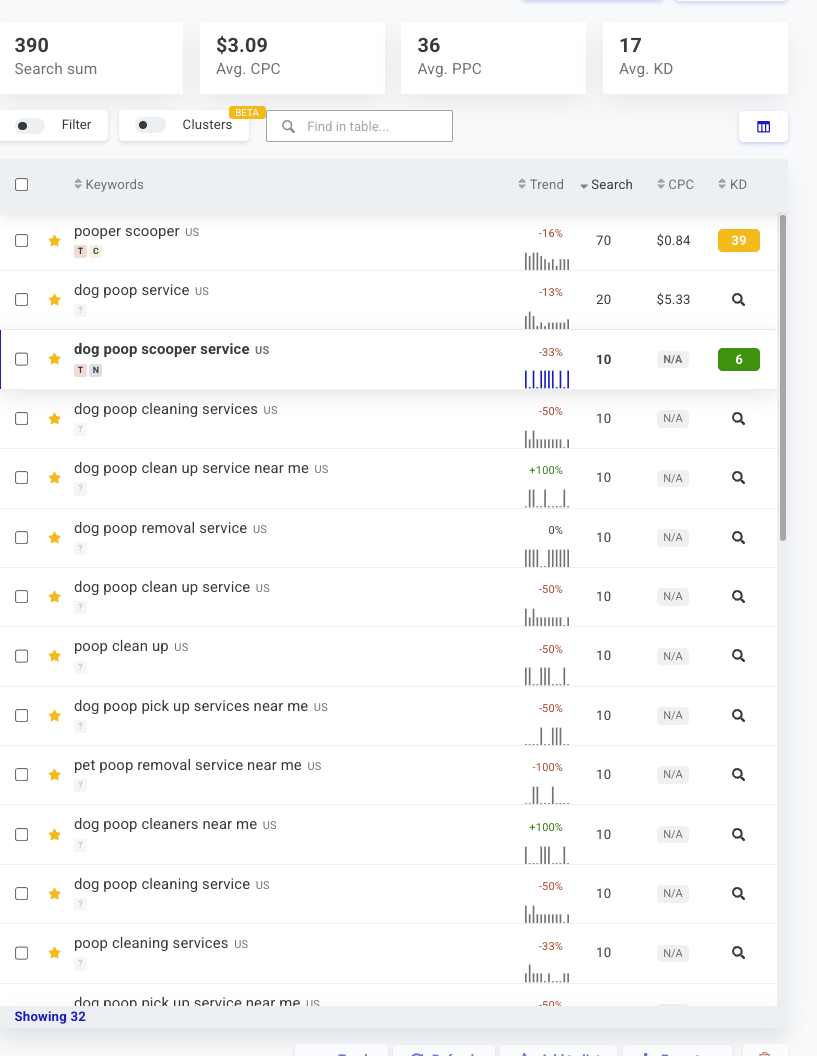Tick checkbox for dog poop removal service
Image resolution: width=817 pixels, height=1056 pixels.
(22, 537)
